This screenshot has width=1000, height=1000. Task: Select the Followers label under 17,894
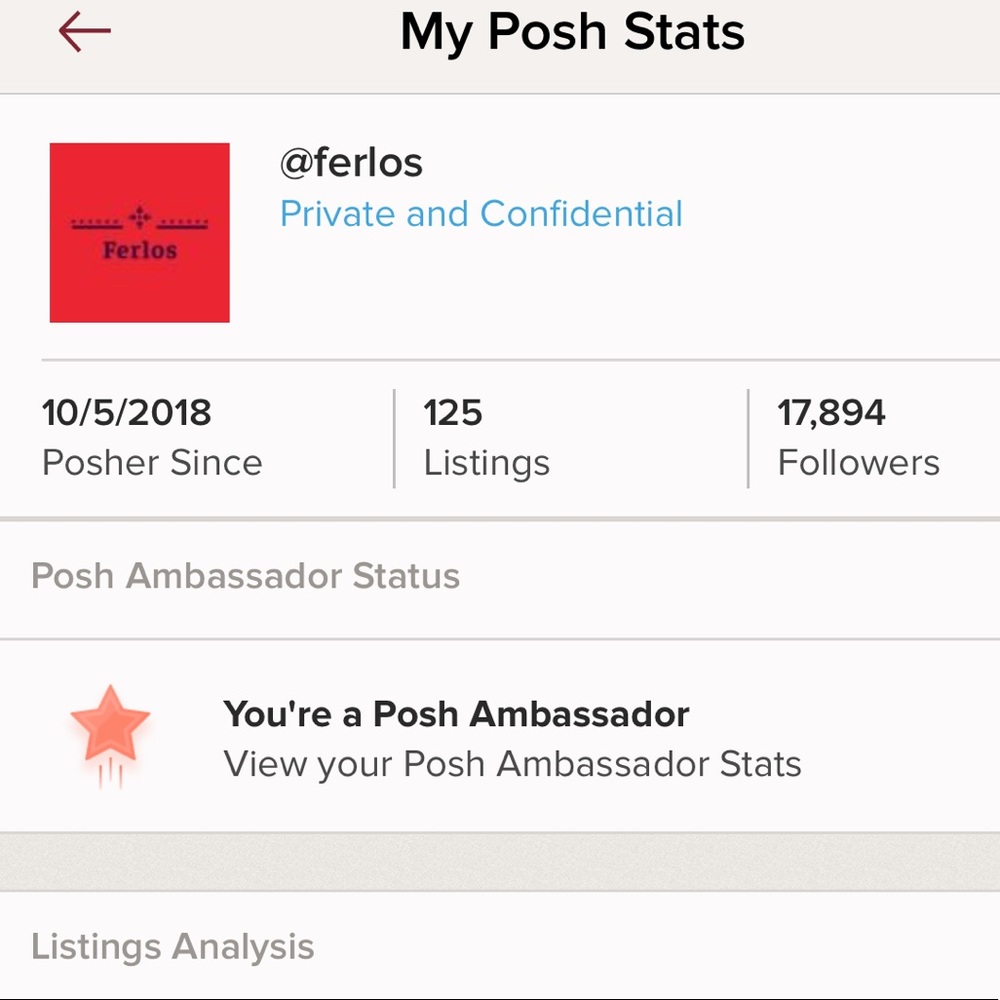pyautogui.click(x=858, y=462)
